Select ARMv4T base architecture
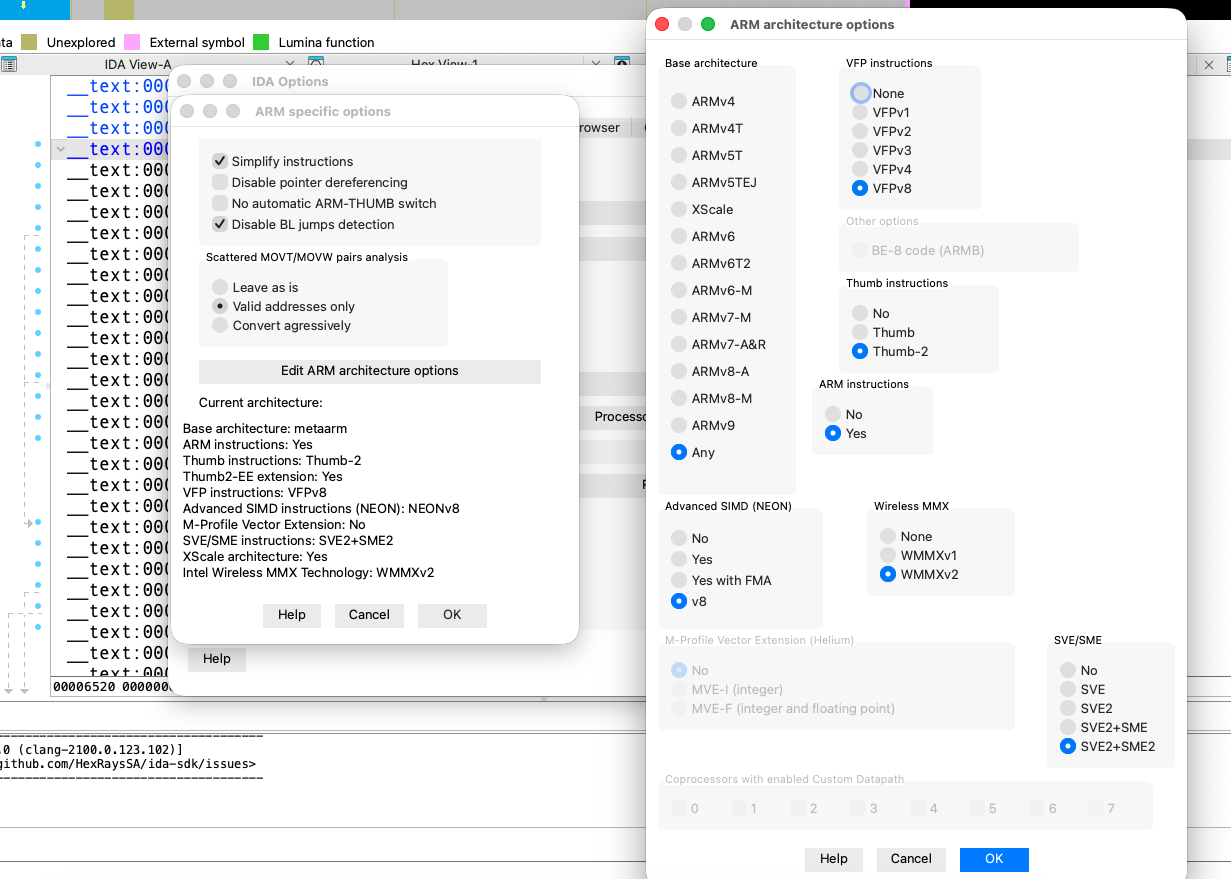Image resolution: width=1231 pixels, height=879 pixels. click(x=679, y=128)
